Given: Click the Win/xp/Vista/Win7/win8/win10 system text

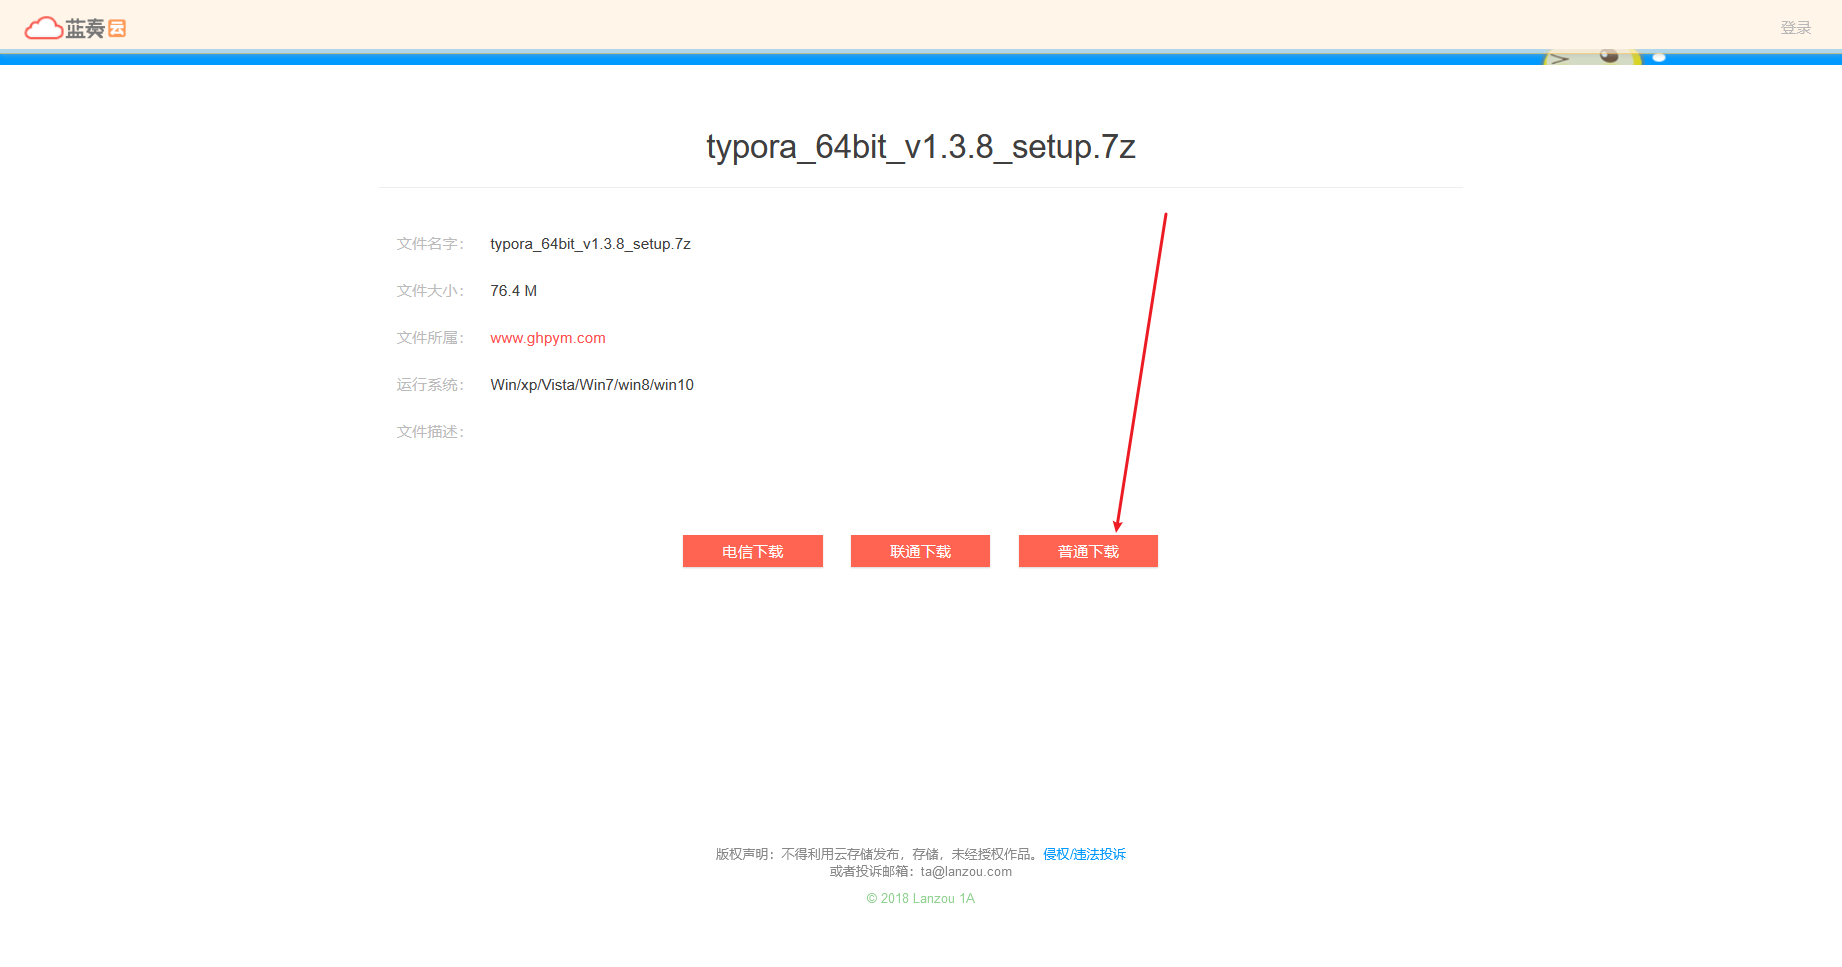Looking at the screenshot, I should 592,385.
